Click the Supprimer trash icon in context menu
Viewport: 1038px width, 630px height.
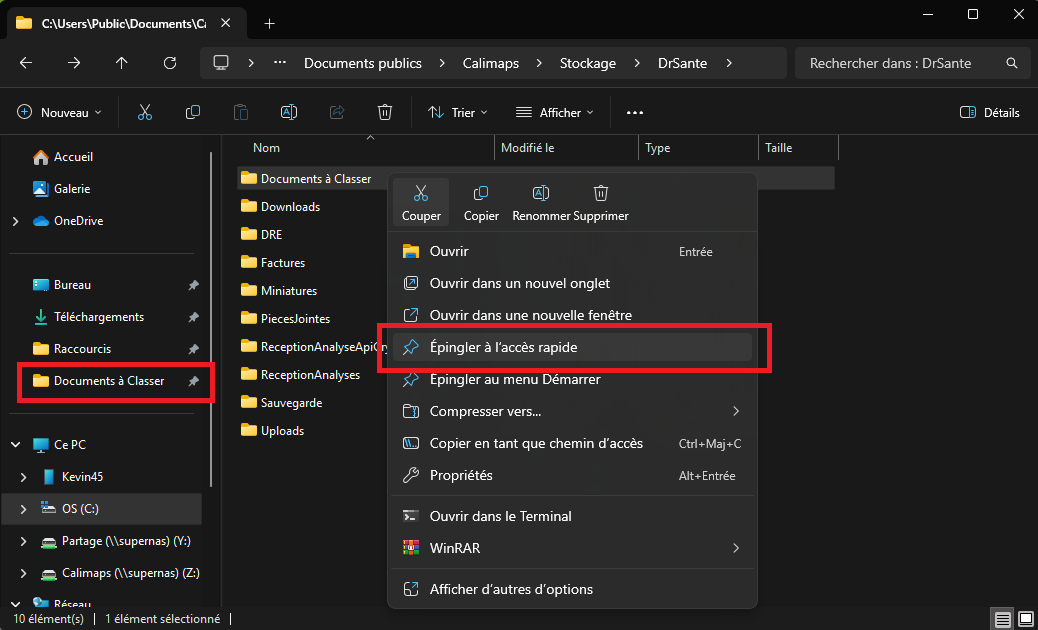coord(601,194)
